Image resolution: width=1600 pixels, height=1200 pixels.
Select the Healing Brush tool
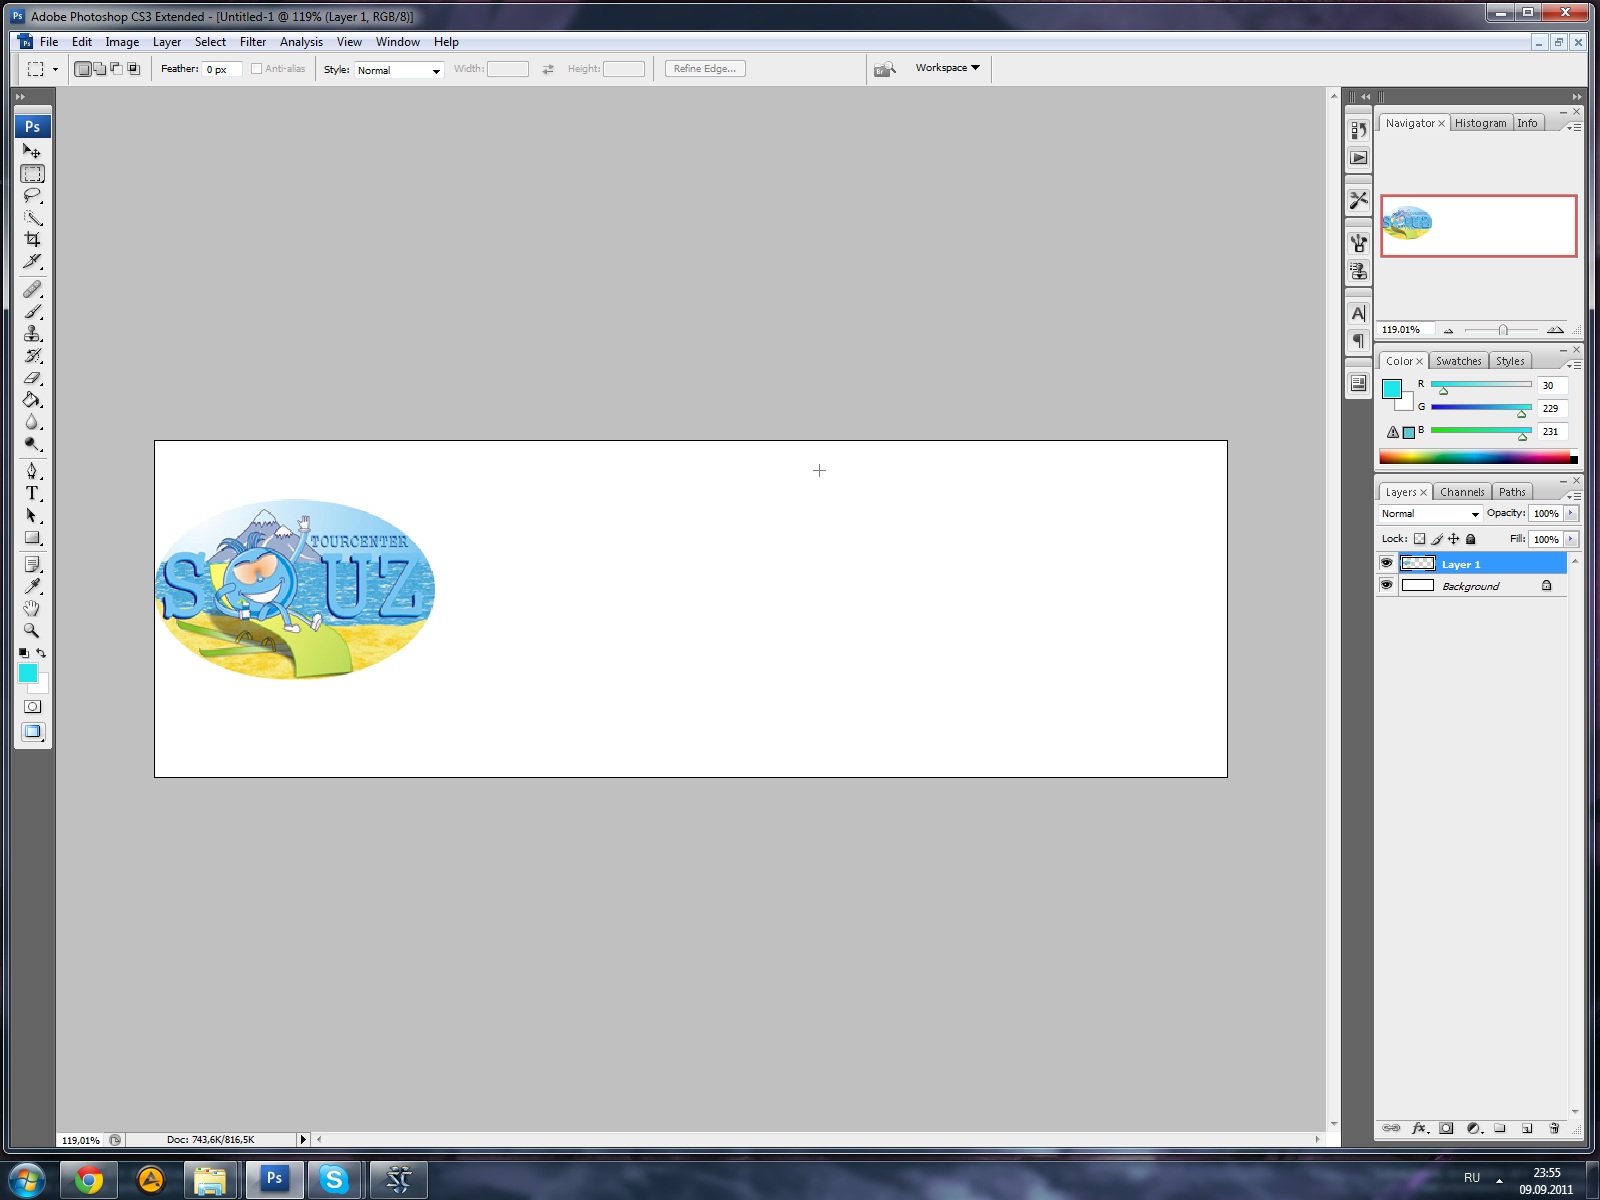pos(32,289)
